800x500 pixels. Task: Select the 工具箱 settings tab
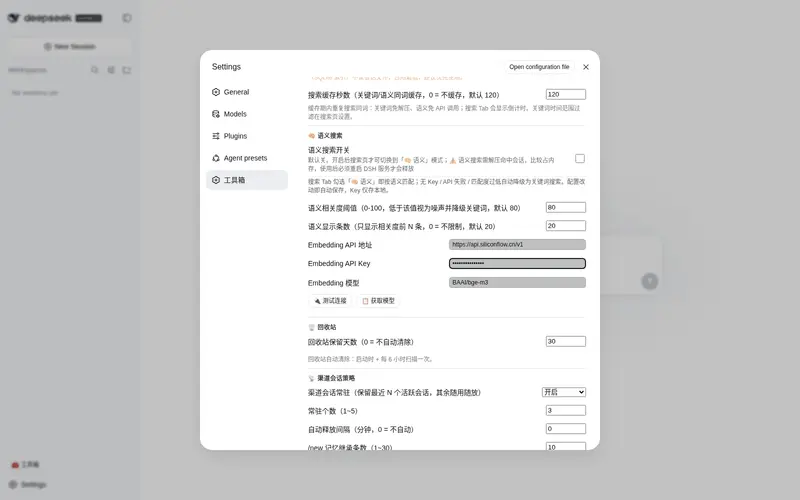click(247, 180)
